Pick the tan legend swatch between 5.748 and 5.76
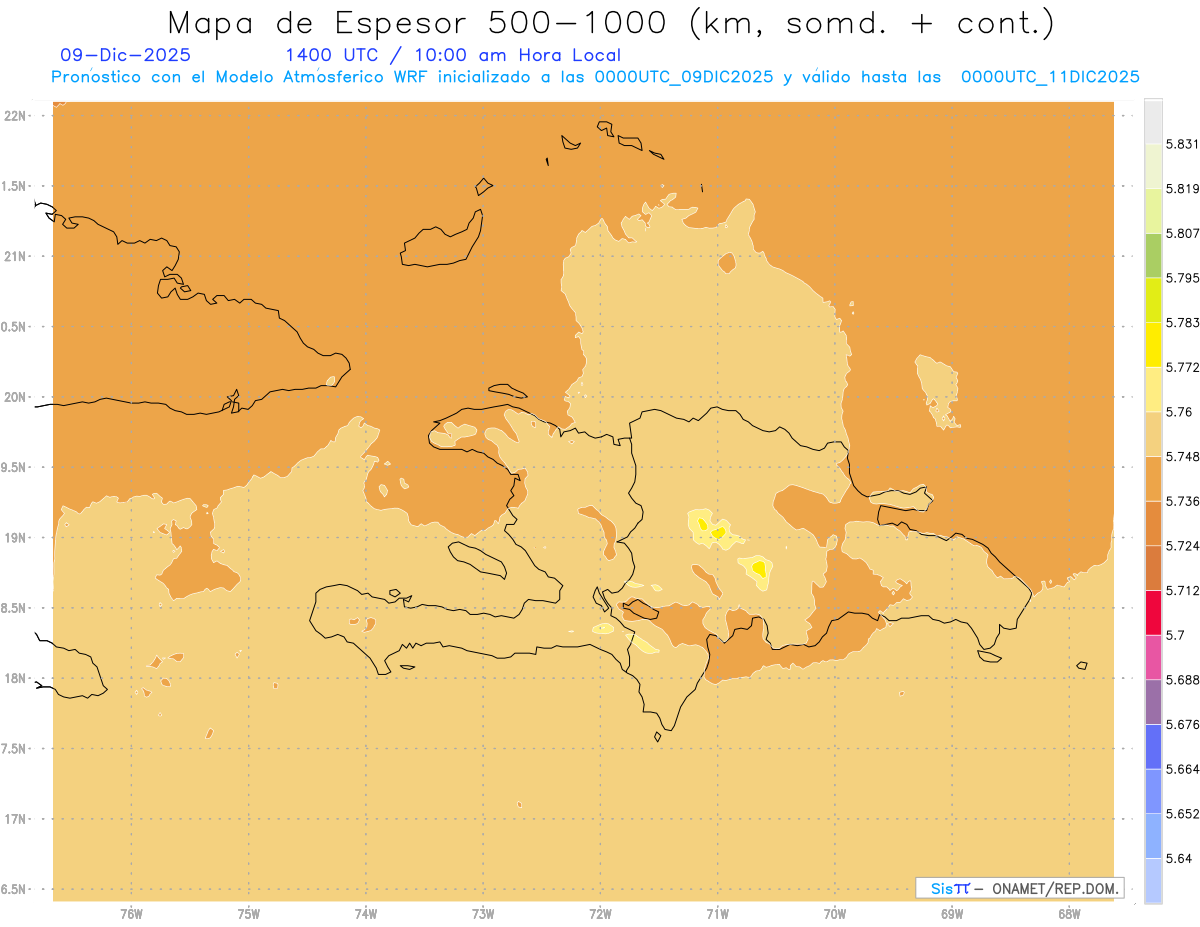 click(1153, 434)
